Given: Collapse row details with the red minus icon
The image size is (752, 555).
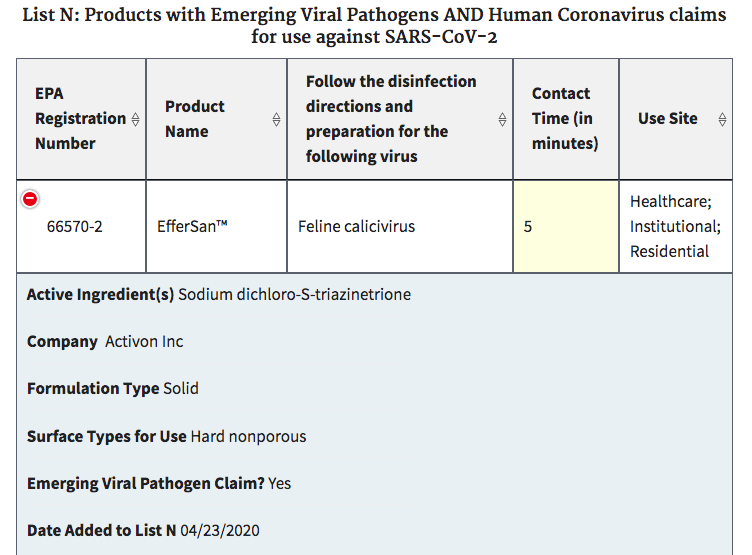Looking at the screenshot, I should (30, 199).
